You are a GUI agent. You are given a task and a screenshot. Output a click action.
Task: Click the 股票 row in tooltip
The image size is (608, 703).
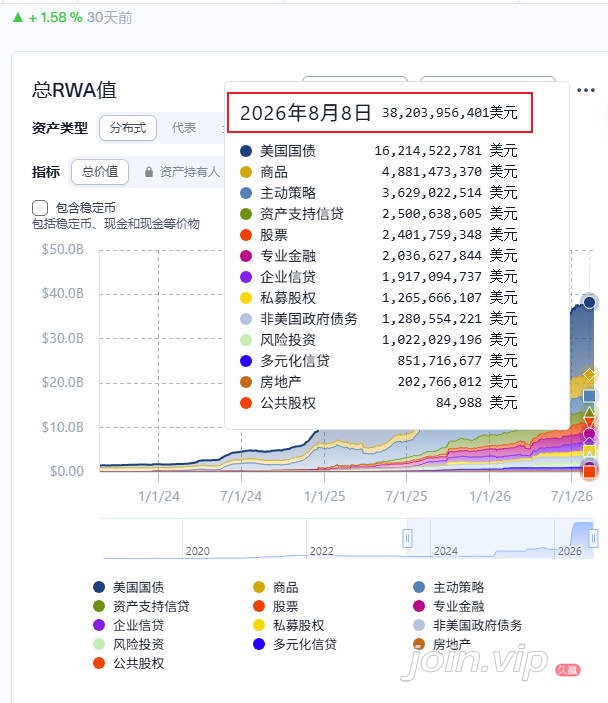378,235
